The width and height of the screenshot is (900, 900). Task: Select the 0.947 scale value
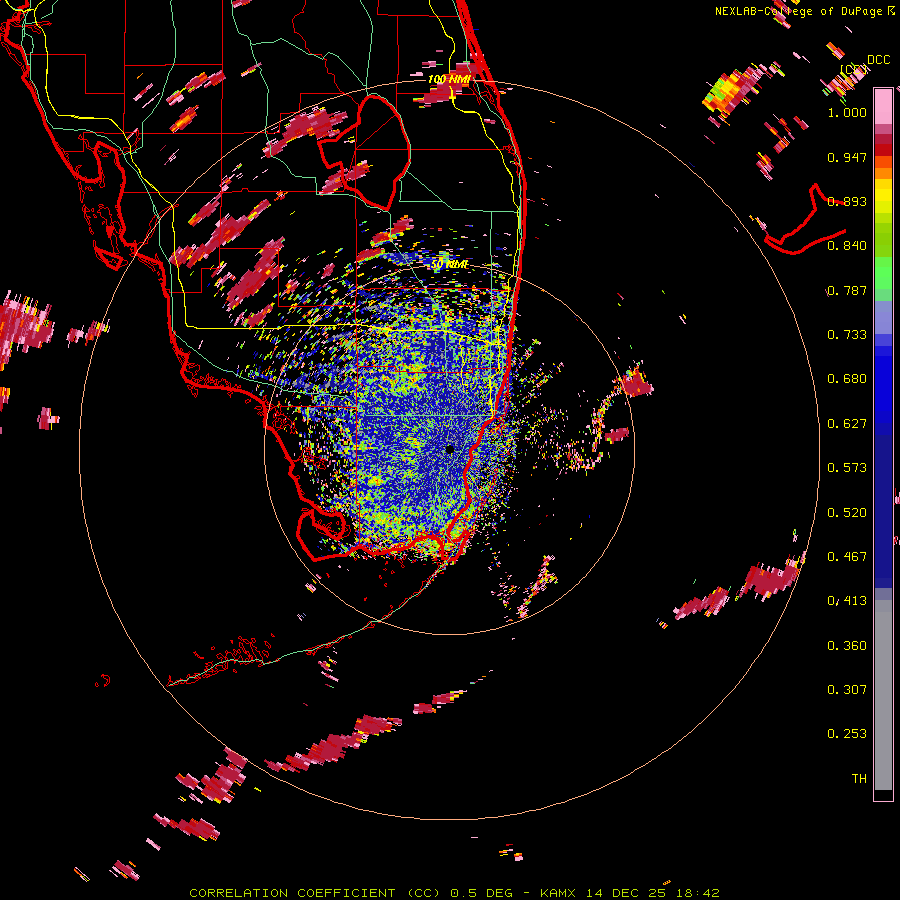(x=847, y=157)
